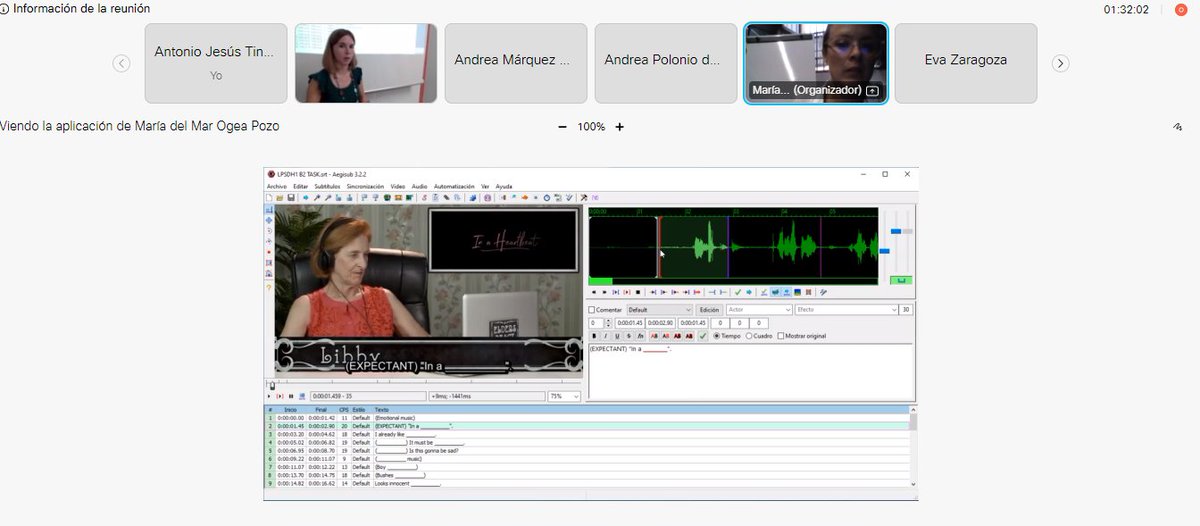Screen dimensions: 1200x526
Task: Click subtitle text edit box
Action: click(751, 372)
